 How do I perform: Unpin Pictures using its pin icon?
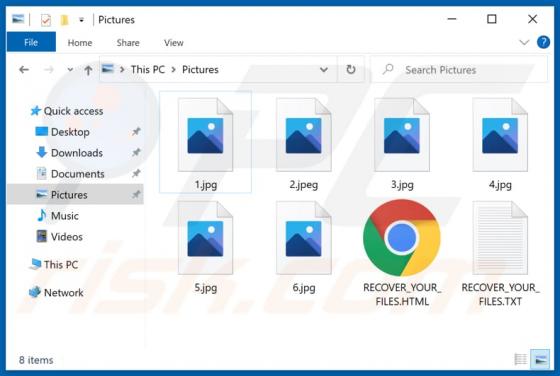[x=136, y=195]
